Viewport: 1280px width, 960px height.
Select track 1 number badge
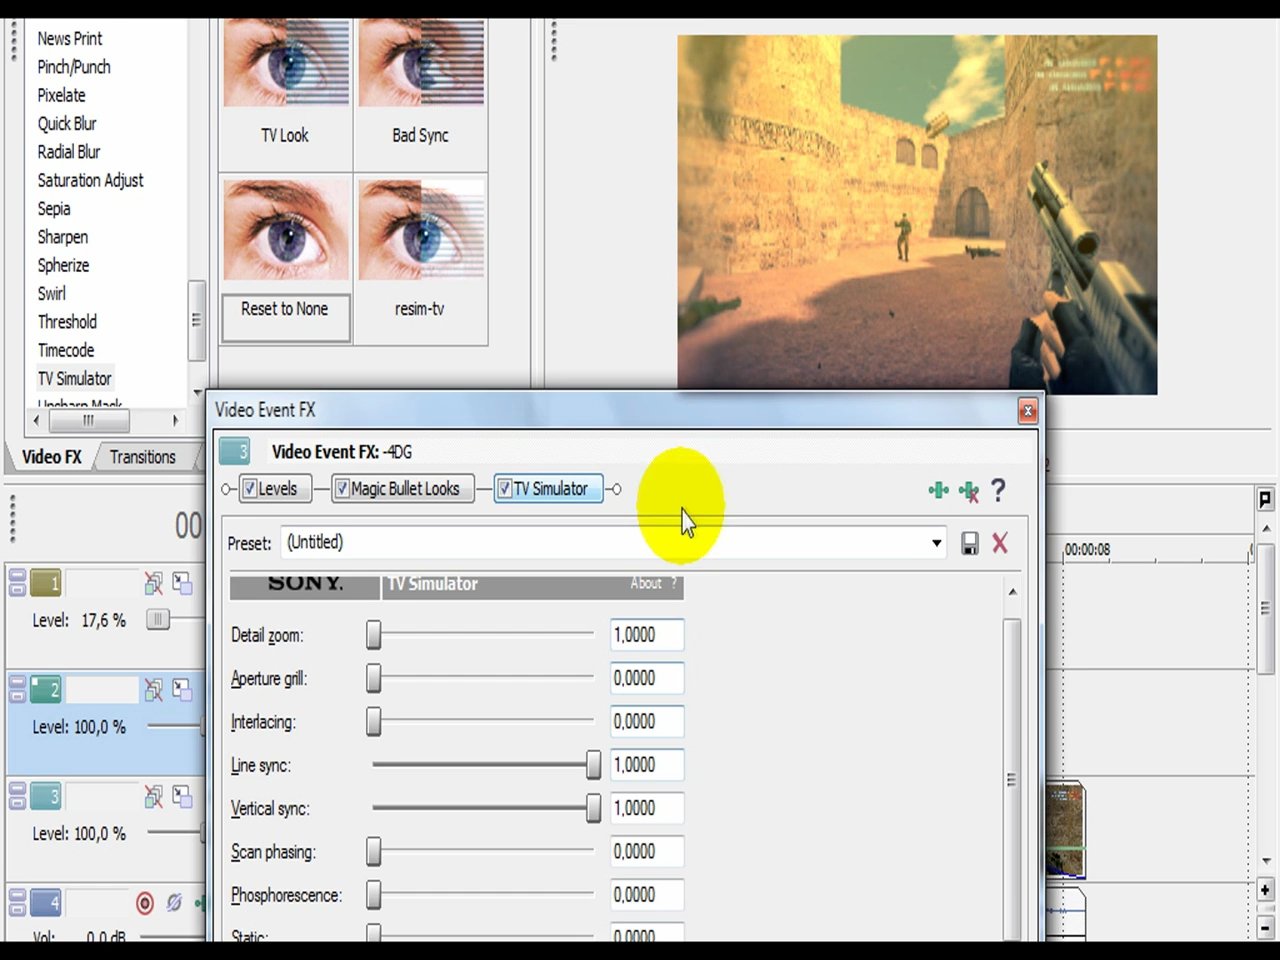[x=46, y=583]
